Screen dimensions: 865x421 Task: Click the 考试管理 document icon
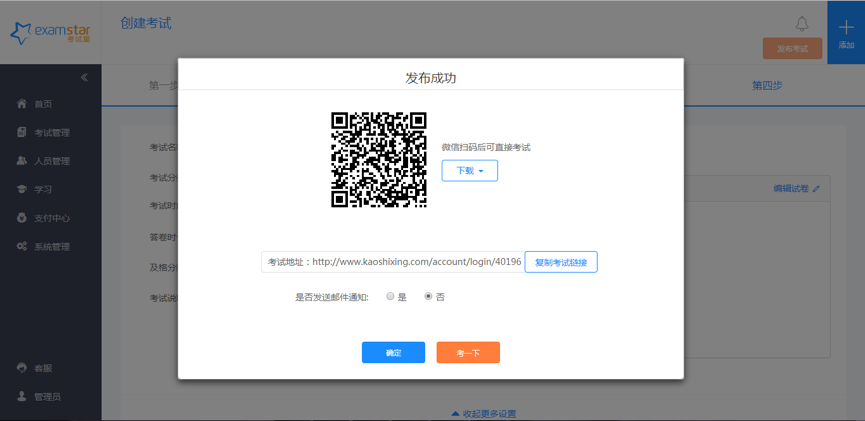click(22, 132)
